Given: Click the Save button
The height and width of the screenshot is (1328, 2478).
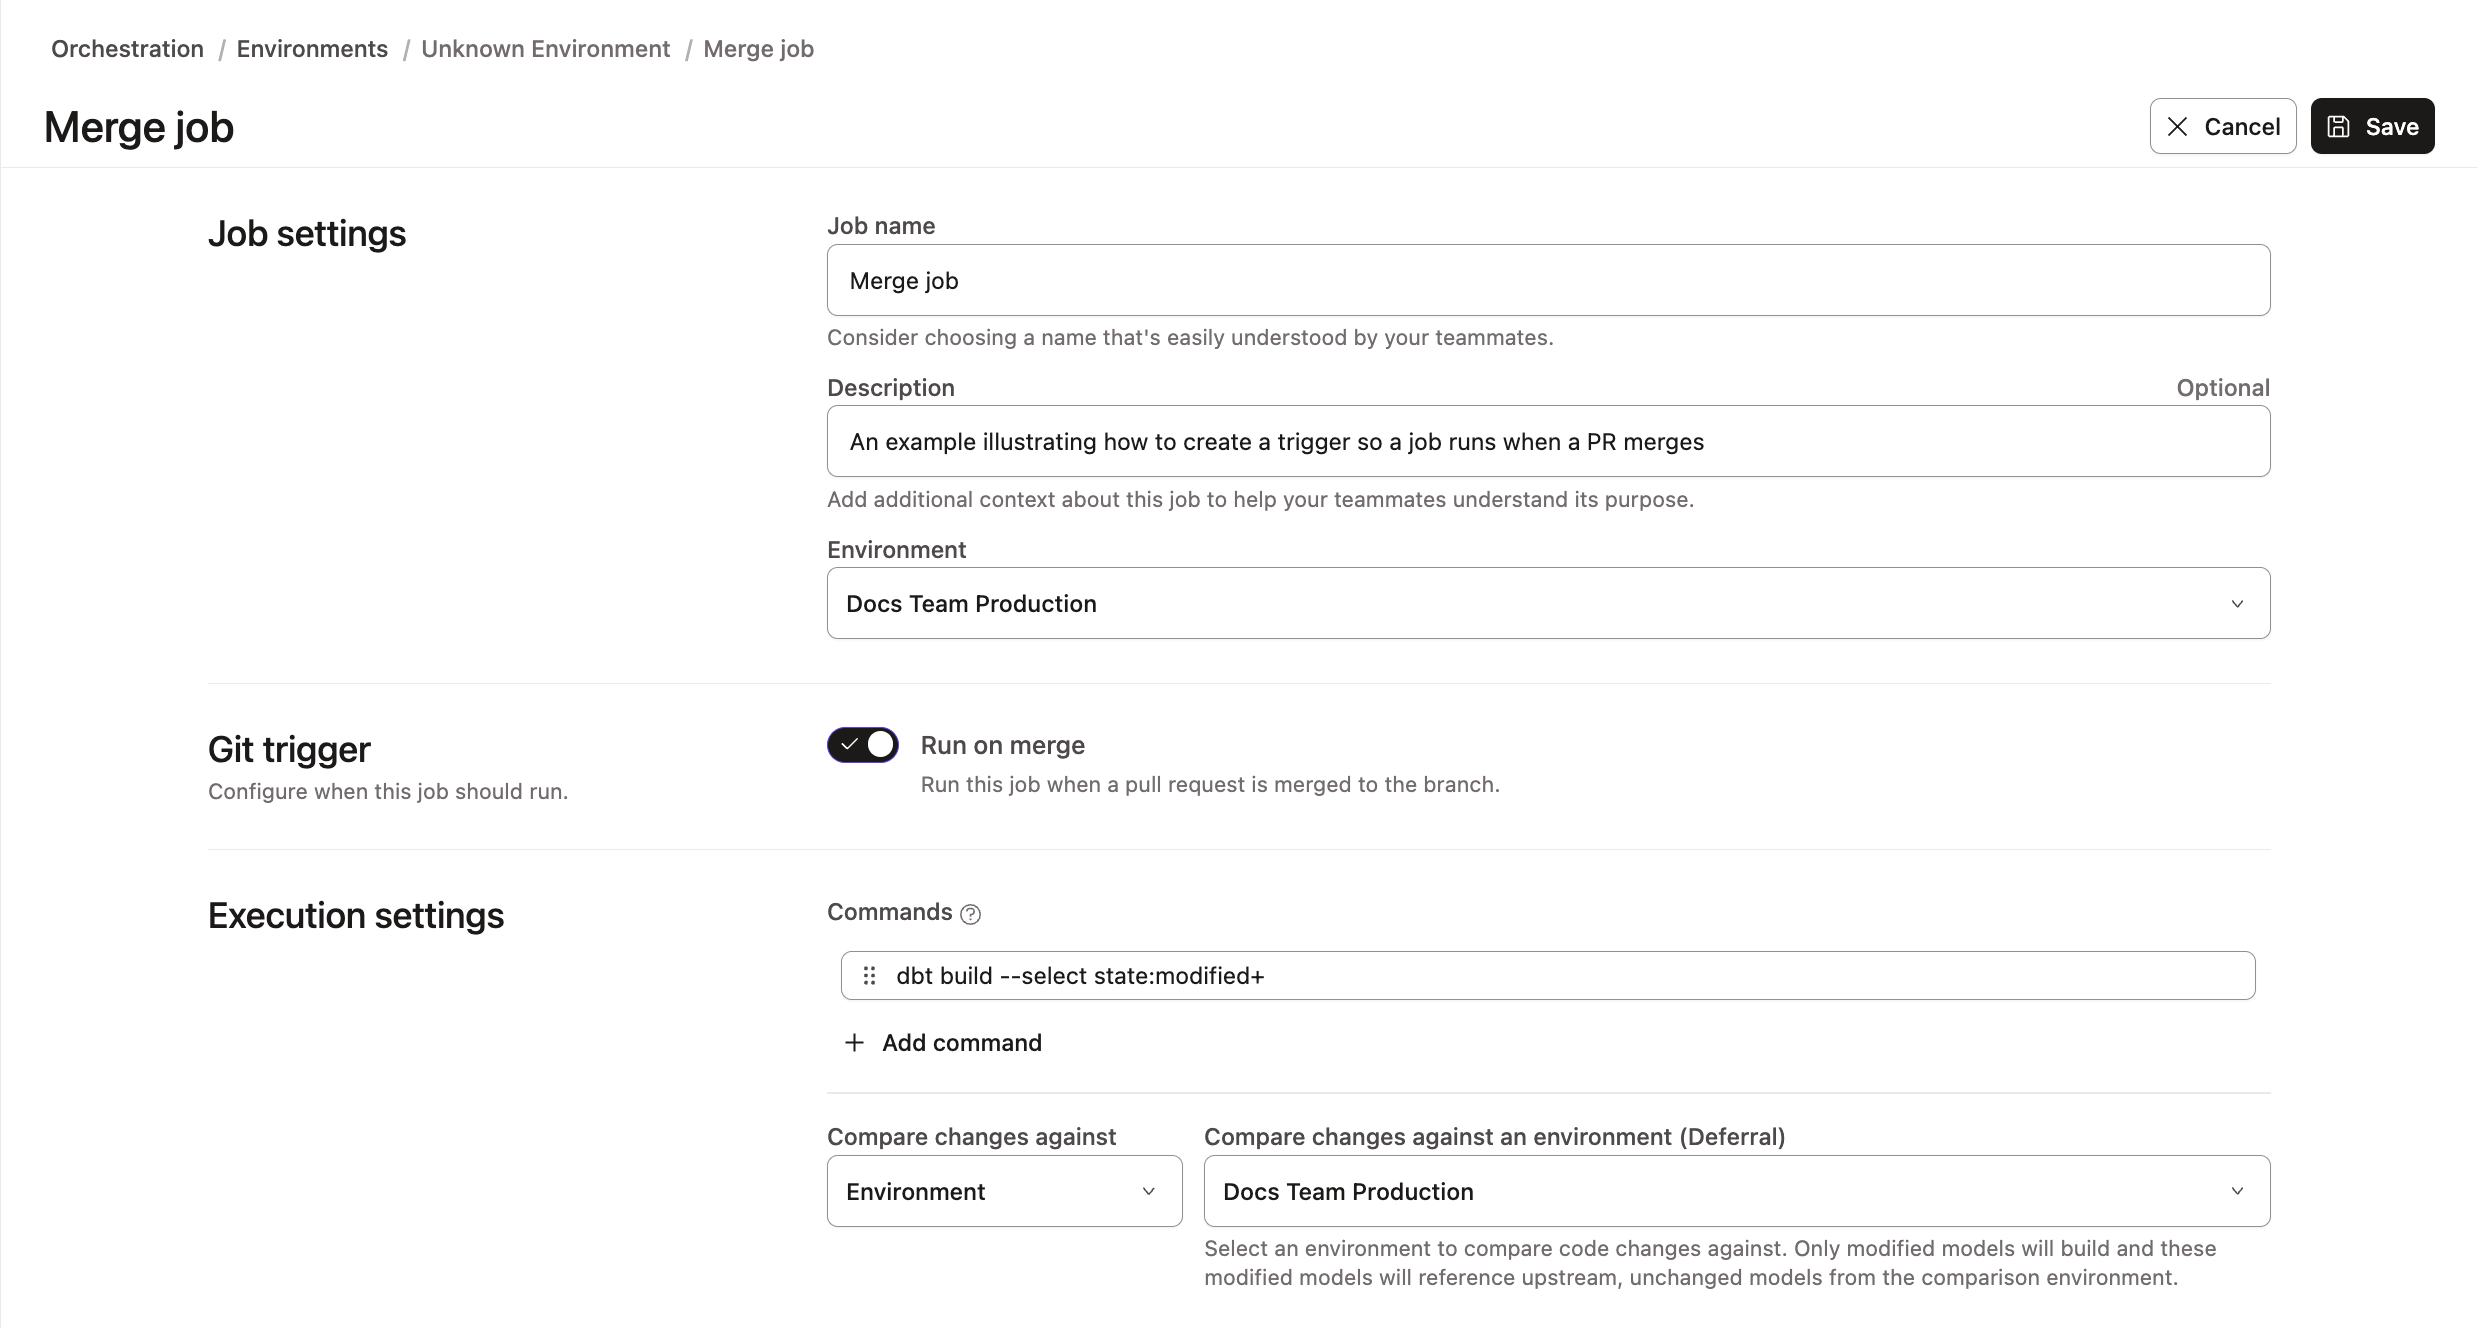Looking at the screenshot, I should 2372,126.
